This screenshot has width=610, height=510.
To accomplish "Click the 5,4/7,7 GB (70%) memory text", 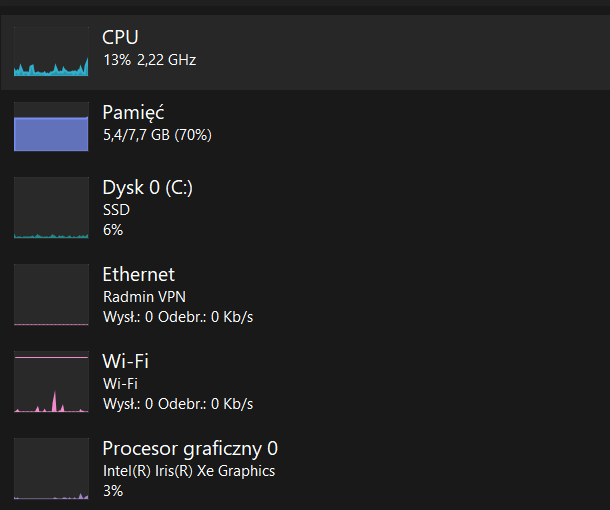I will [157, 134].
